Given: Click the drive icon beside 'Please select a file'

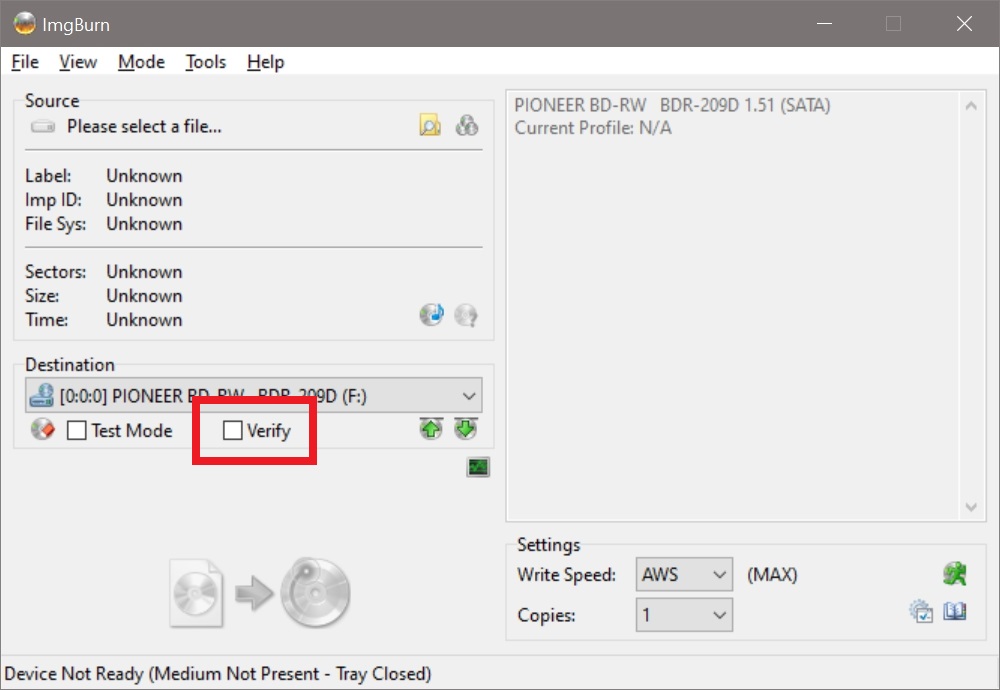Looking at the screenshot, I should (43, 126).
